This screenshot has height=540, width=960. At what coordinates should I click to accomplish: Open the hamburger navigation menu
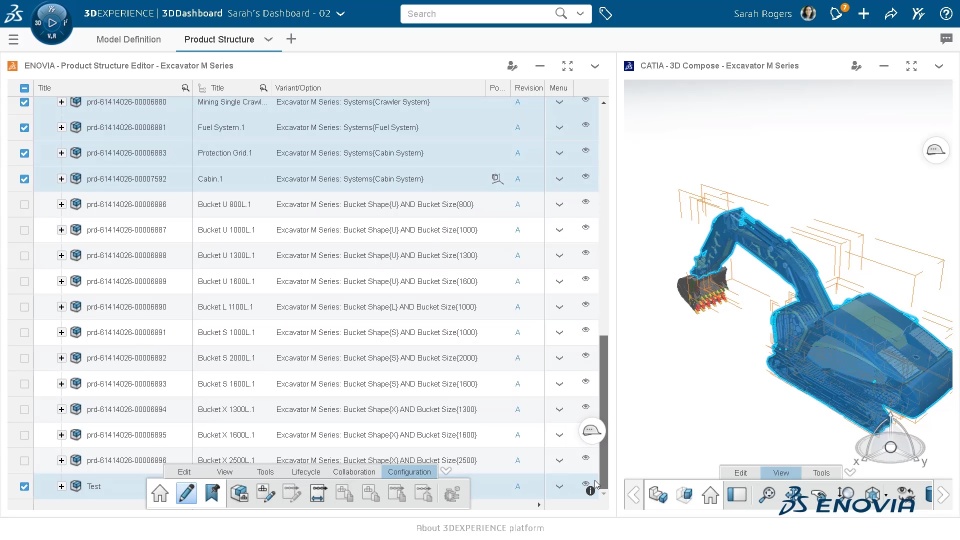pos(13,40)
